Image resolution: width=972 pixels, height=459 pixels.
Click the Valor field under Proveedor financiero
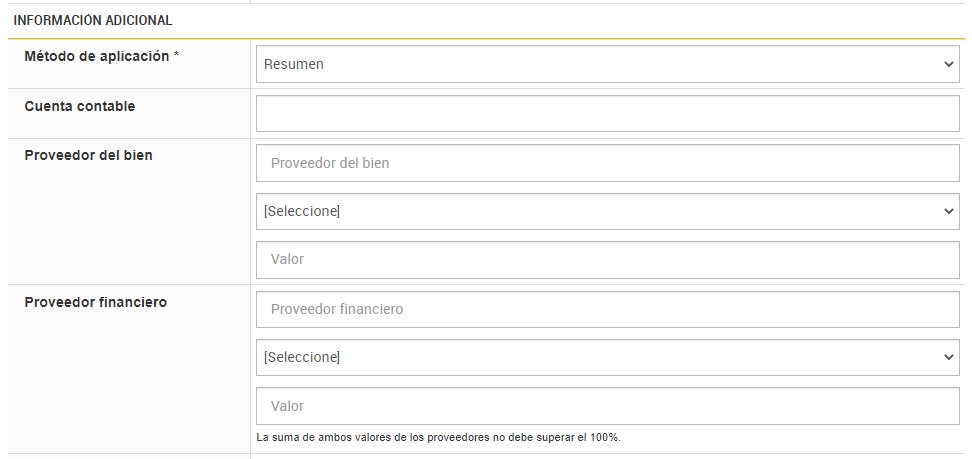tap(607, 406)
